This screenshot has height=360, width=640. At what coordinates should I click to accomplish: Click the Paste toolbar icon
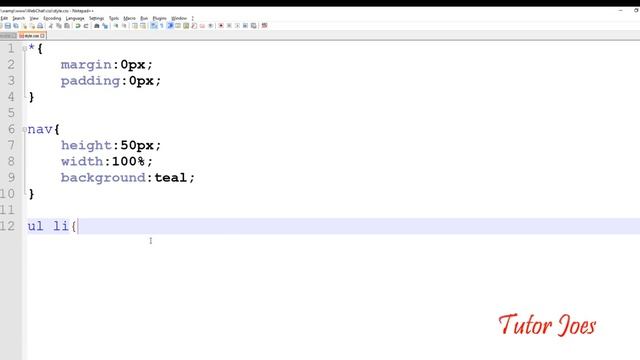(x=67, y=26)
